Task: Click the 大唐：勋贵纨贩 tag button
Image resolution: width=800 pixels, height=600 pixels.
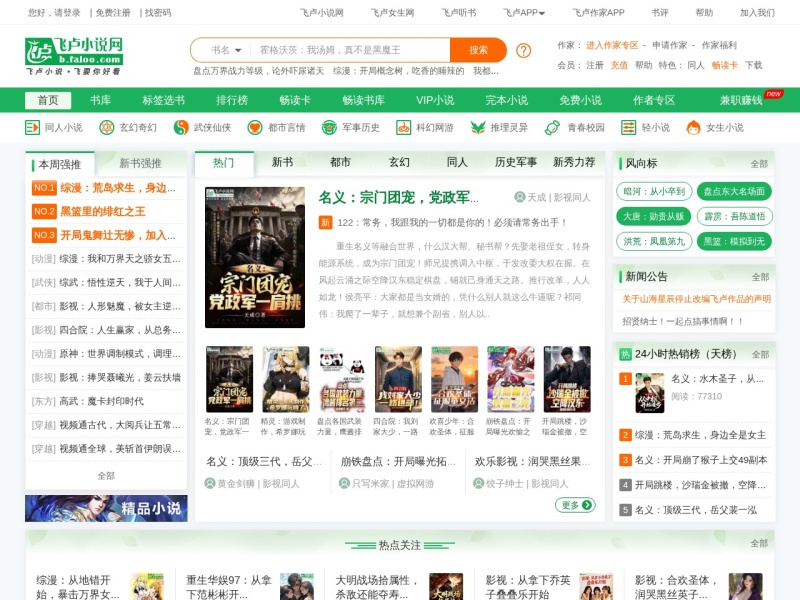Action: point(654,216)
